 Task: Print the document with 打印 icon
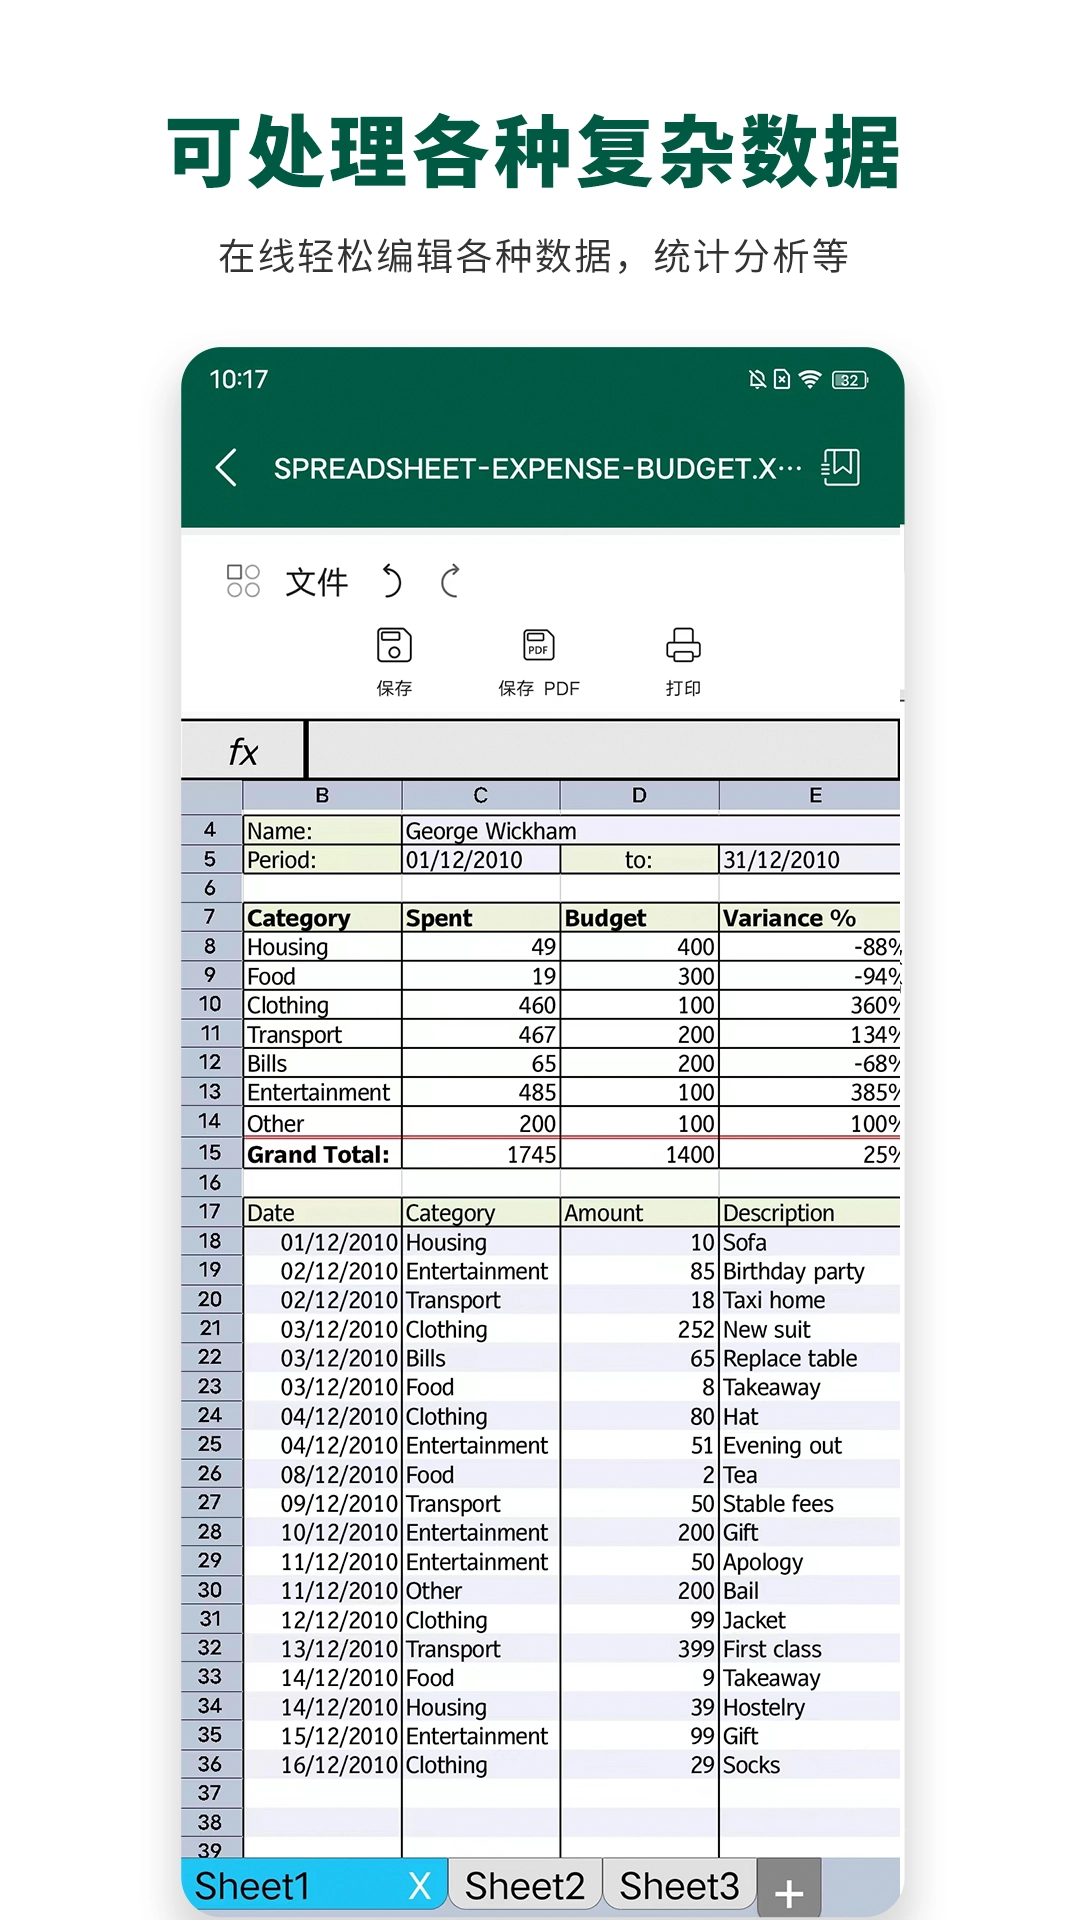(683, 660)
